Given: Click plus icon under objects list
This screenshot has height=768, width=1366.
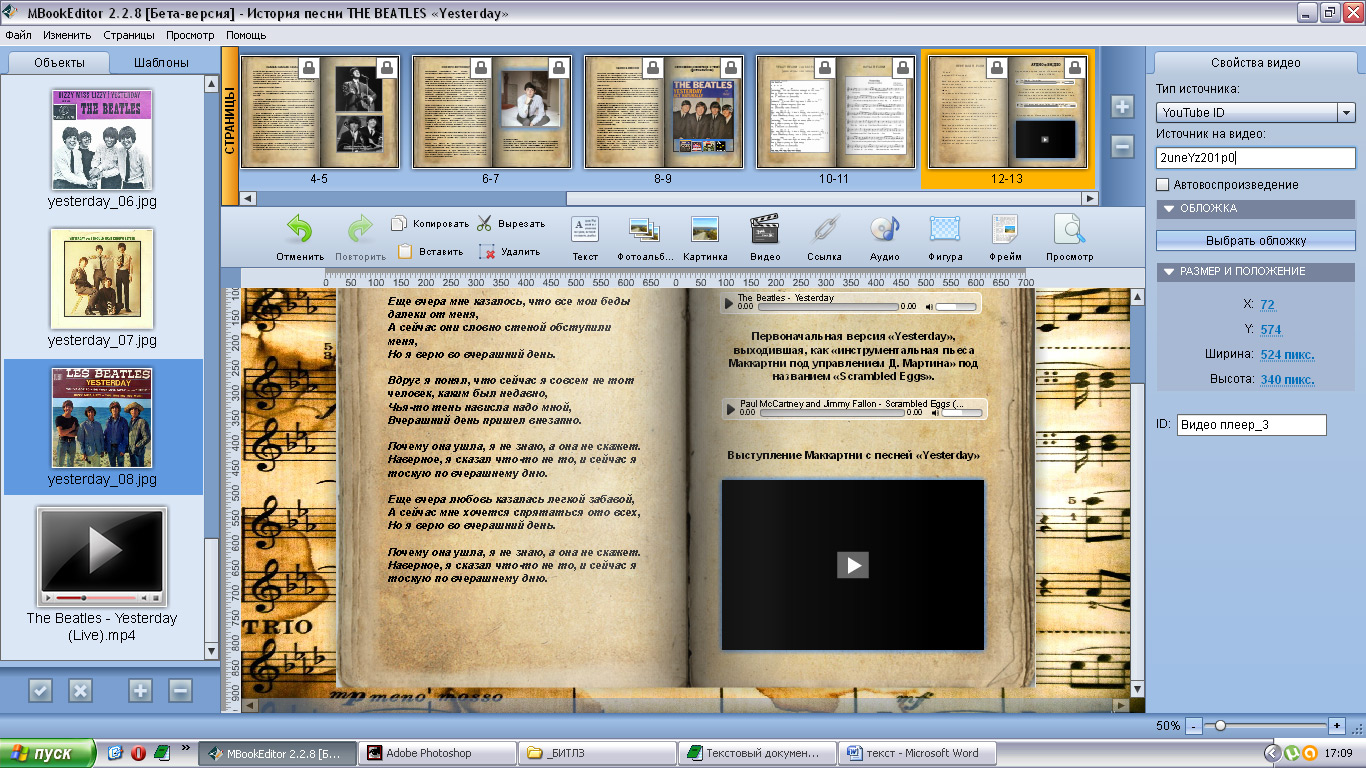Looking at the screenshot, I should (140, 690).
